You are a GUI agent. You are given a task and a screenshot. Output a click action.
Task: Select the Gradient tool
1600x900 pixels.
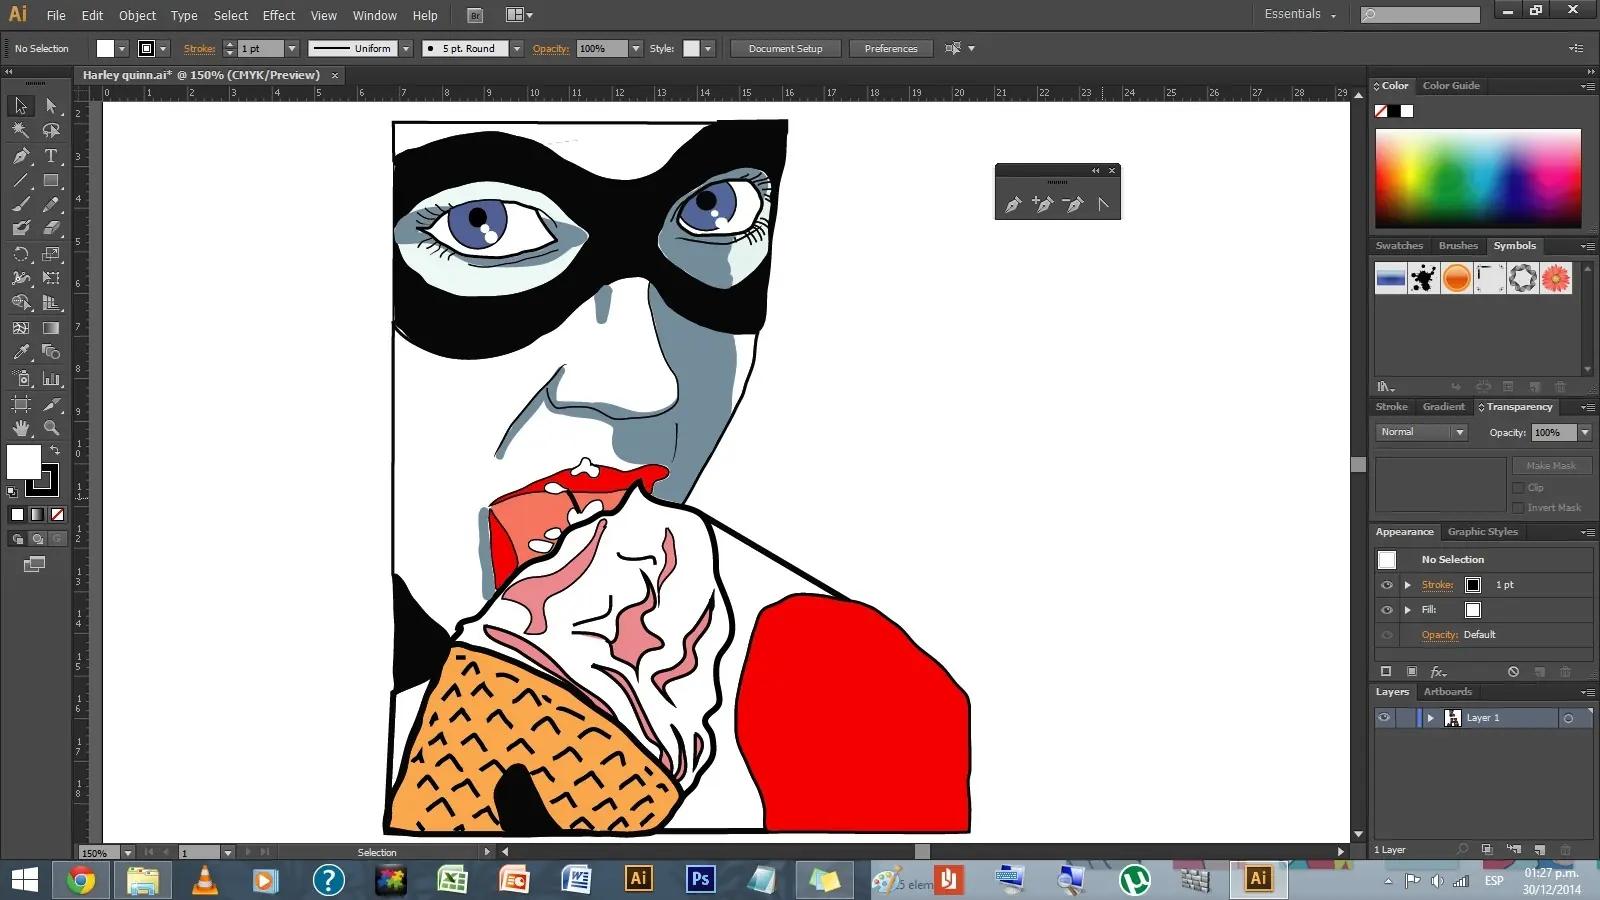tap(51, 327)
